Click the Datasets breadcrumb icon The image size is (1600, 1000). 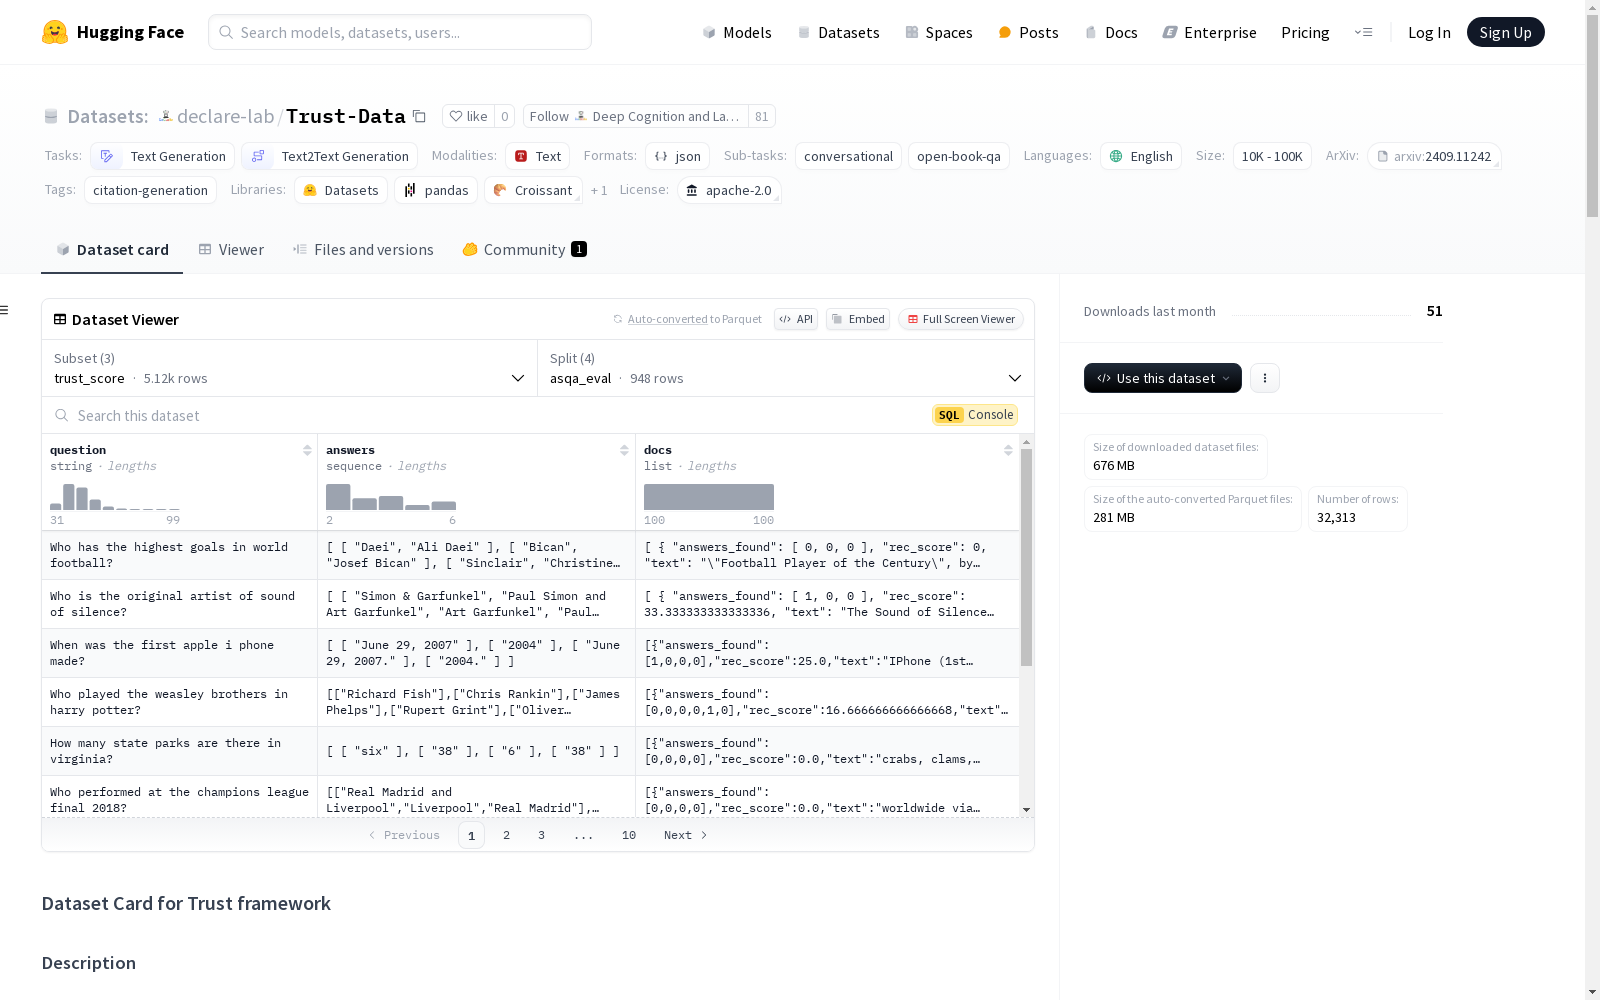51,117
